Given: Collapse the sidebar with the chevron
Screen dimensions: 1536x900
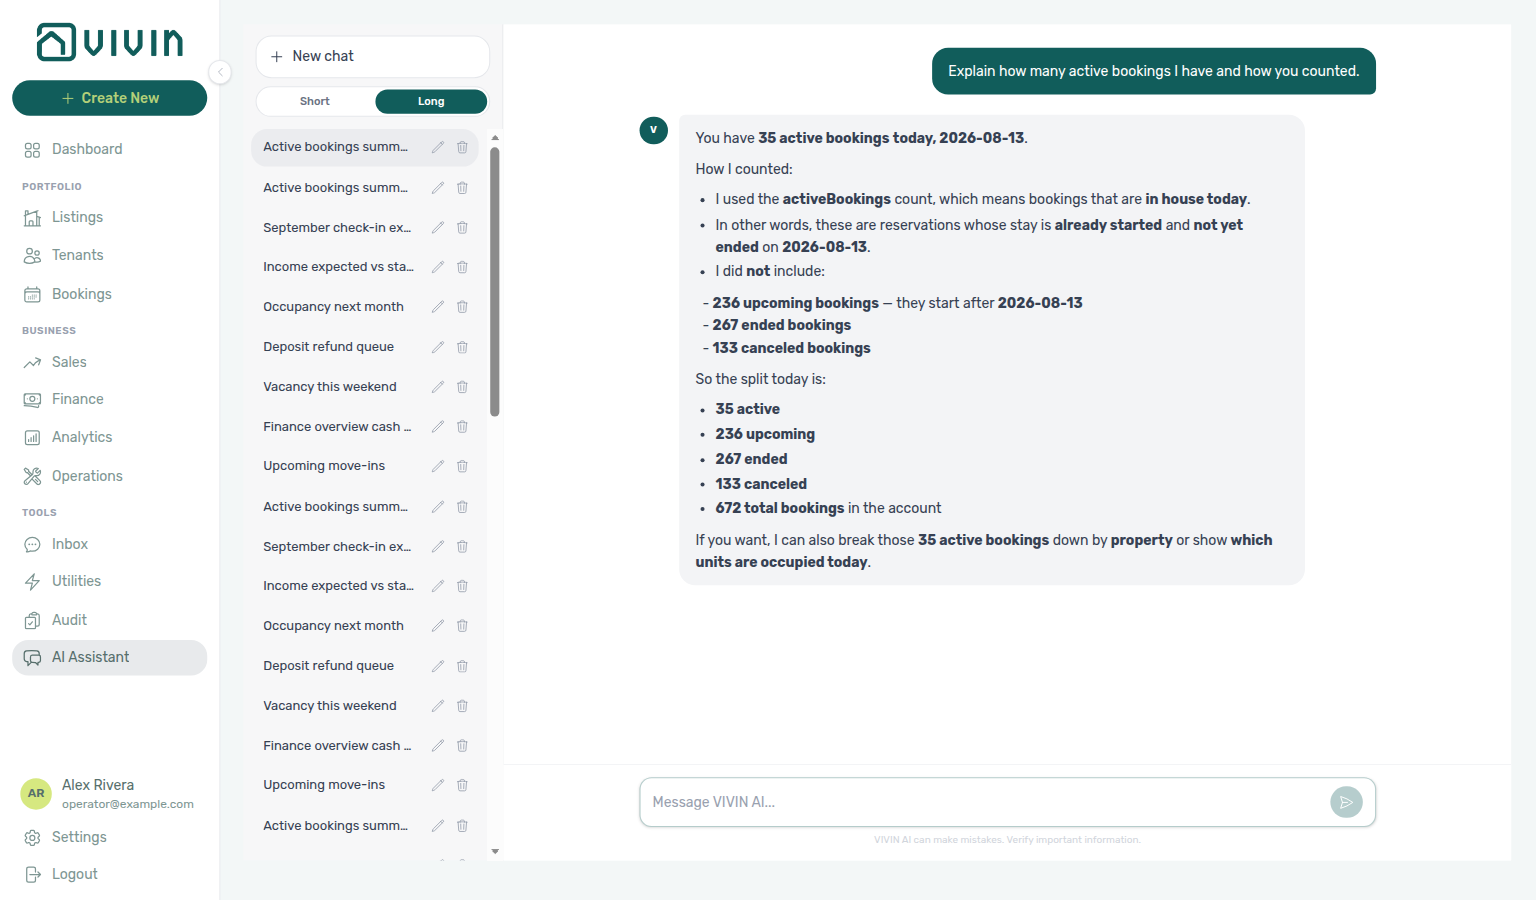Looking at the screenshot, I should (x=220, y=72).
